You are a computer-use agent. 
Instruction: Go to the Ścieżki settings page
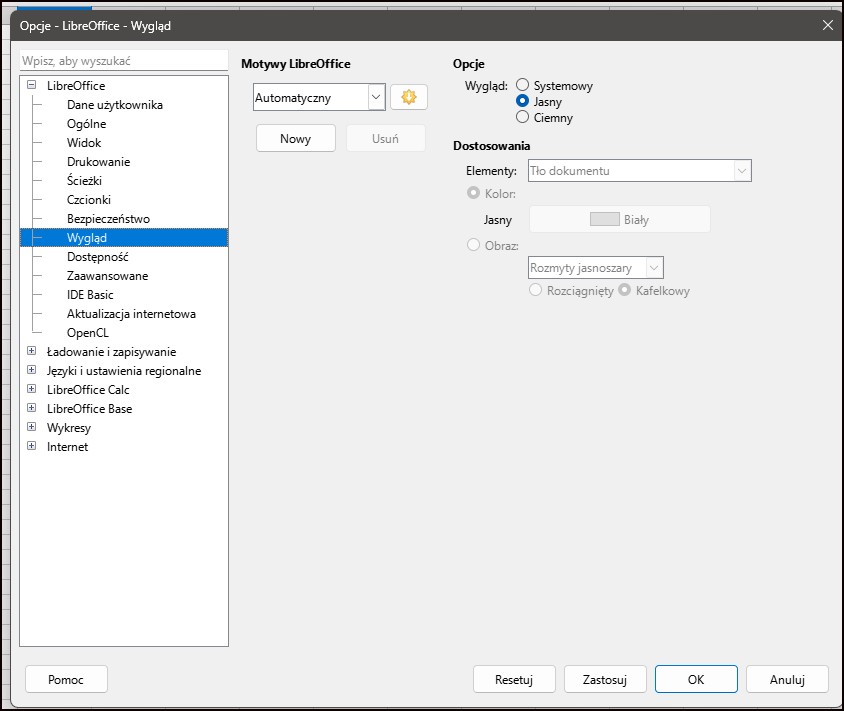click(x=84, y=181)
